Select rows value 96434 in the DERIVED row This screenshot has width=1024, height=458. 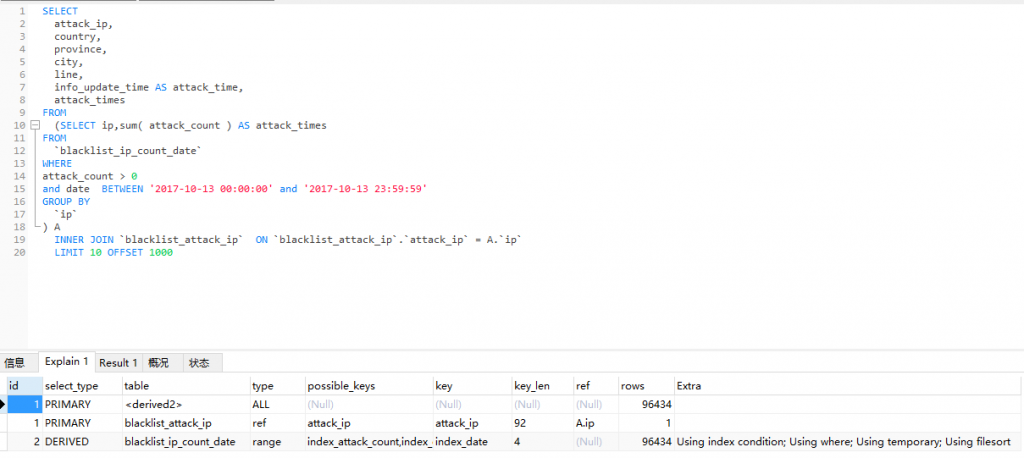[646, 442]
